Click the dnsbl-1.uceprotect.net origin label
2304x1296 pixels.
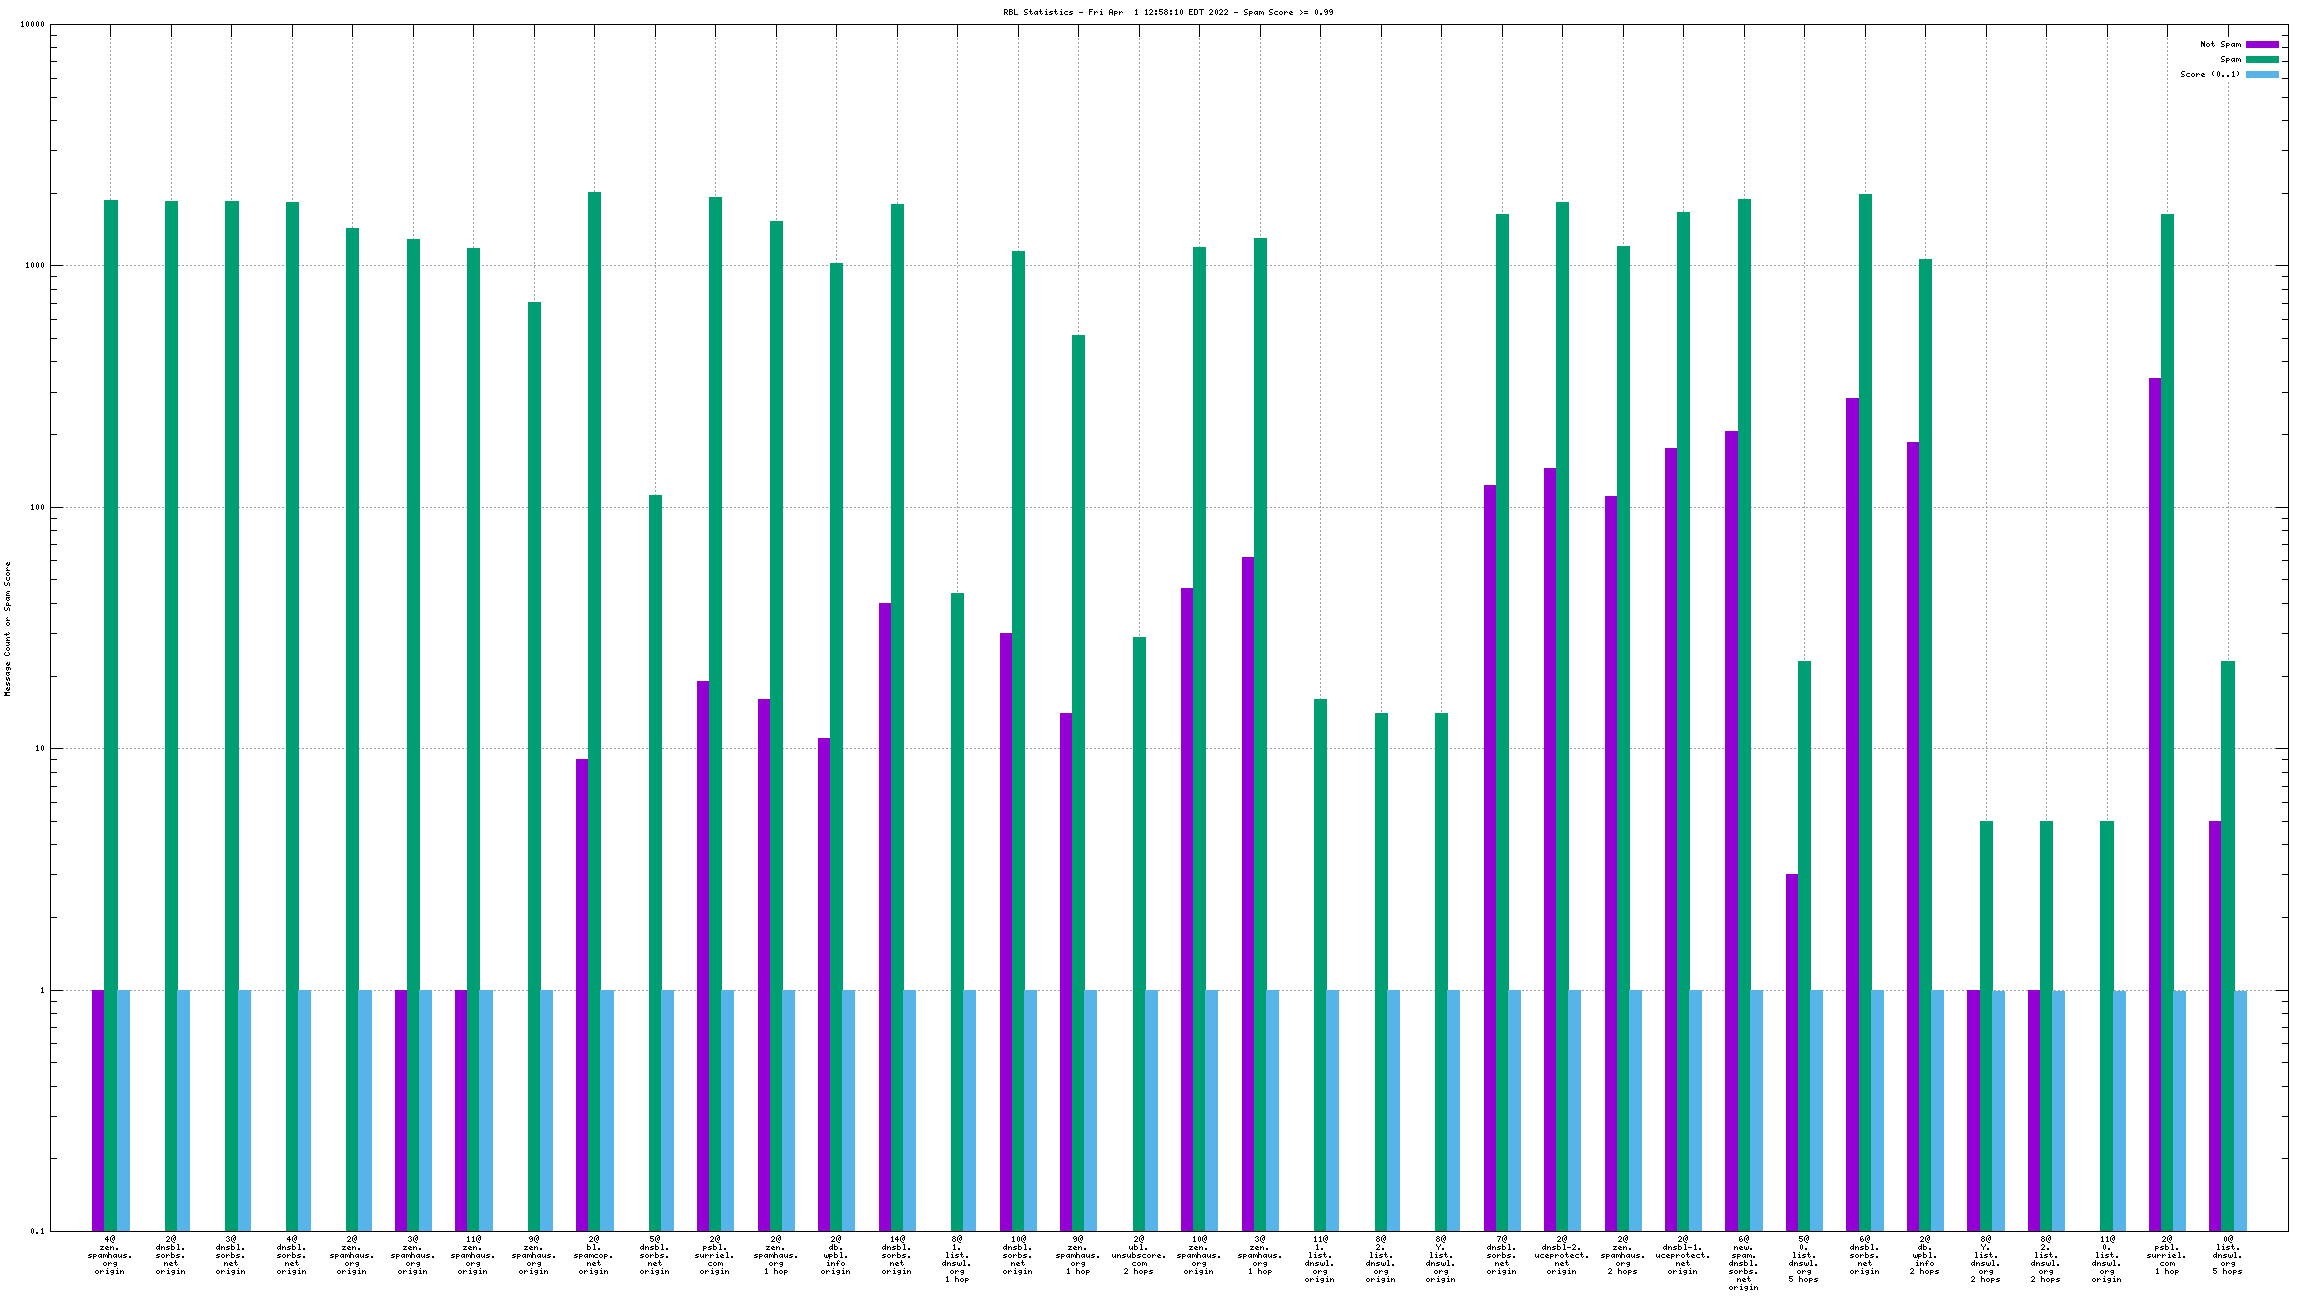pyautogui.click(x=1683, y=1255)
